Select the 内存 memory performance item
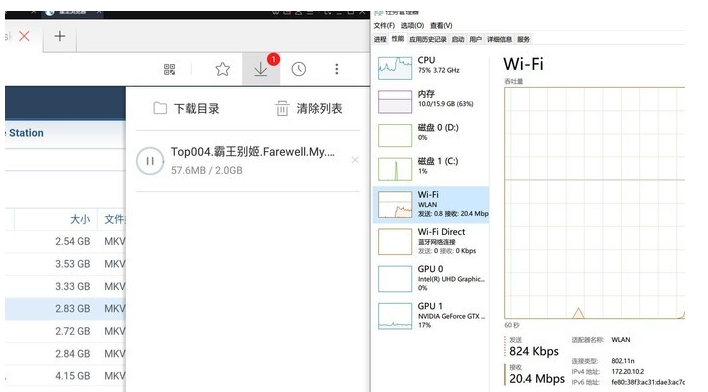The image size is (708, 392). (431, 101)
